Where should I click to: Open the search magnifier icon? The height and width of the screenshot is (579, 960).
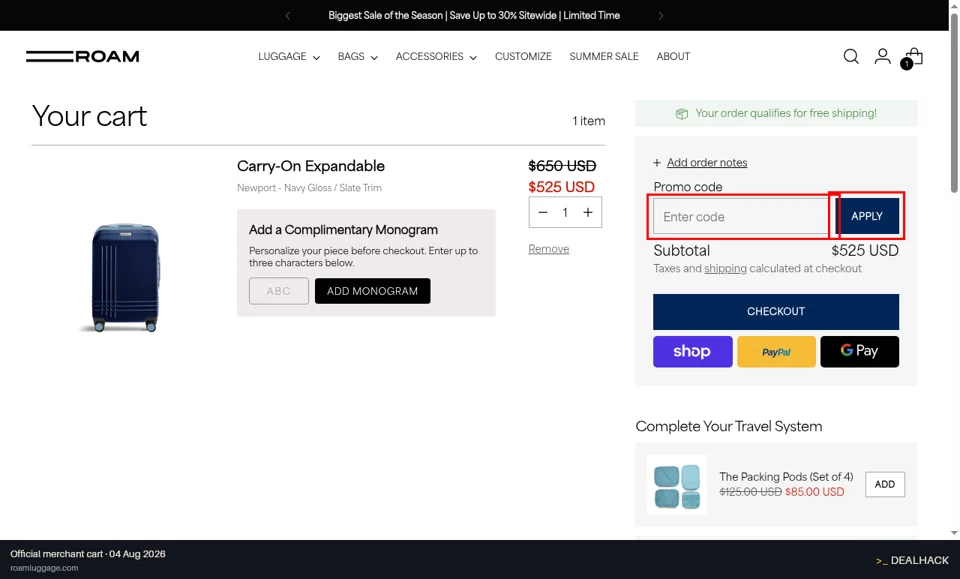(x=851, y=56)
